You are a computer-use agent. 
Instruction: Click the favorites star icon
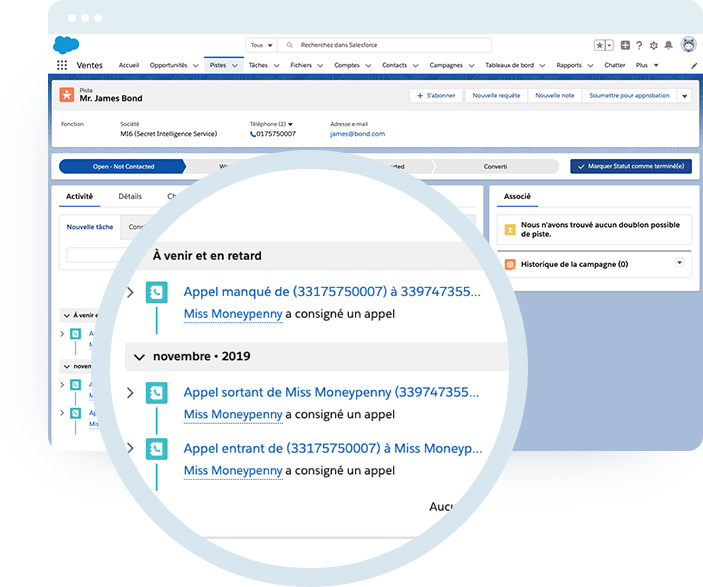click(599, 45)
